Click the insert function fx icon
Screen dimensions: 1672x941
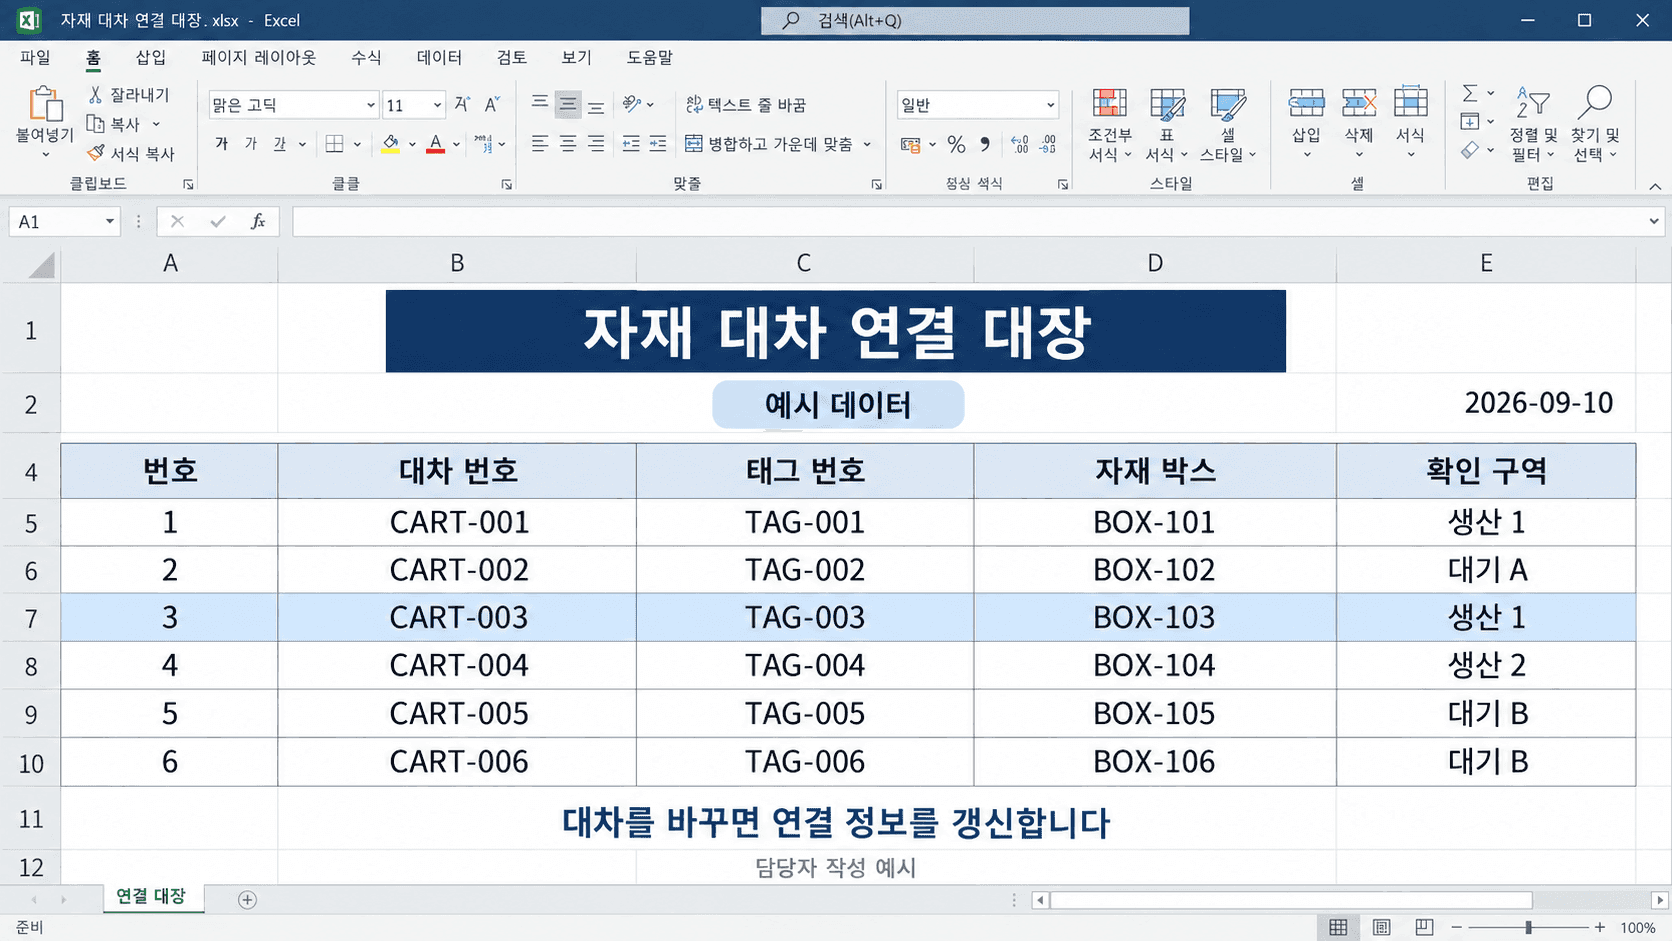coord(258,221)
